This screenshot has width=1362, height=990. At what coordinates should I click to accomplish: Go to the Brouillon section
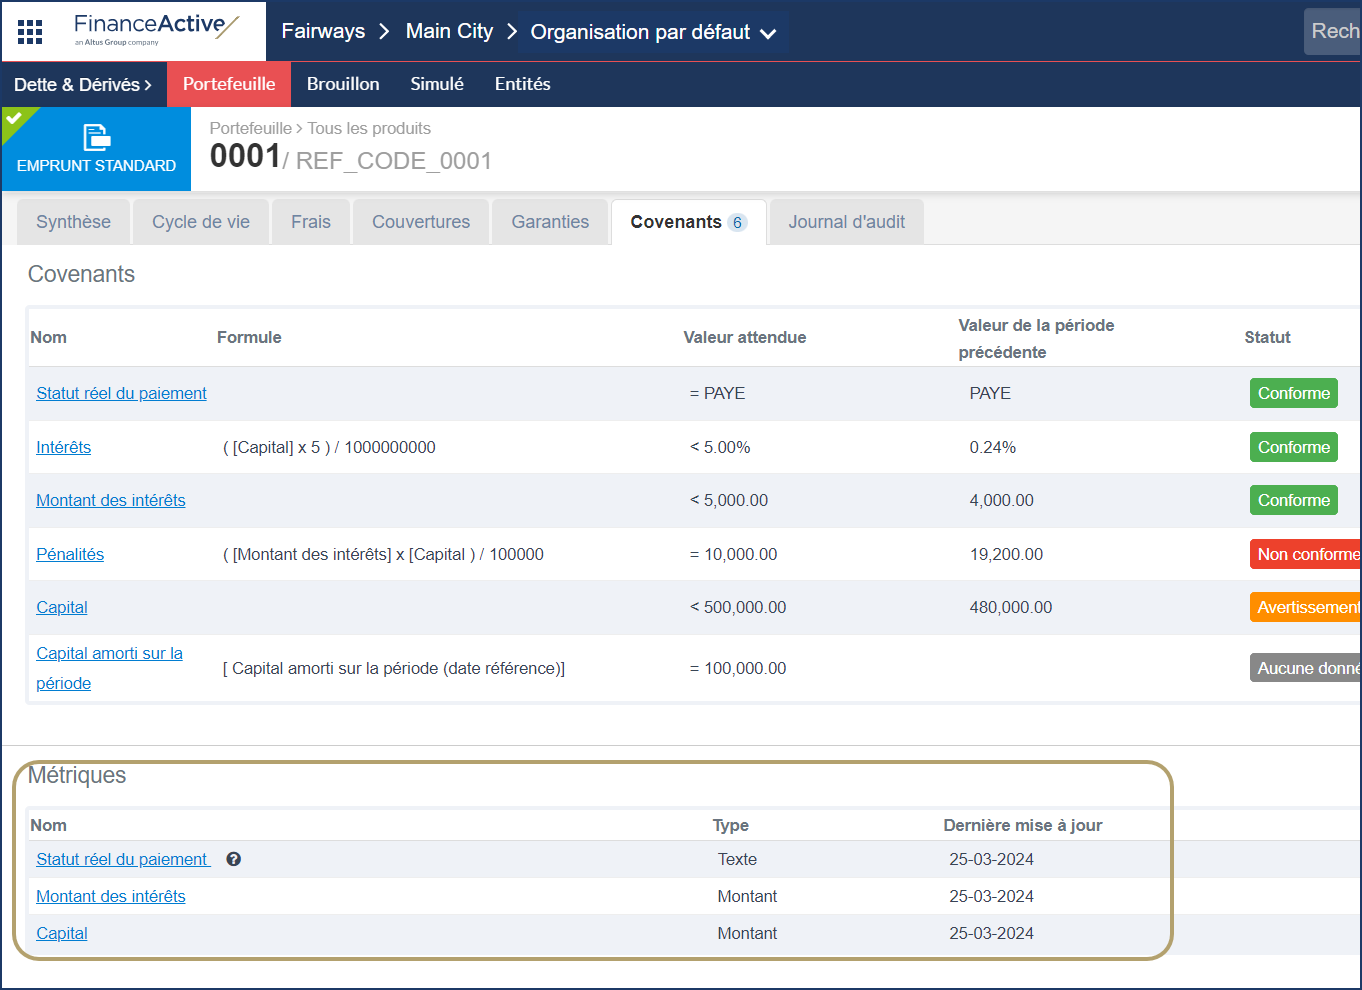[343, 84]
